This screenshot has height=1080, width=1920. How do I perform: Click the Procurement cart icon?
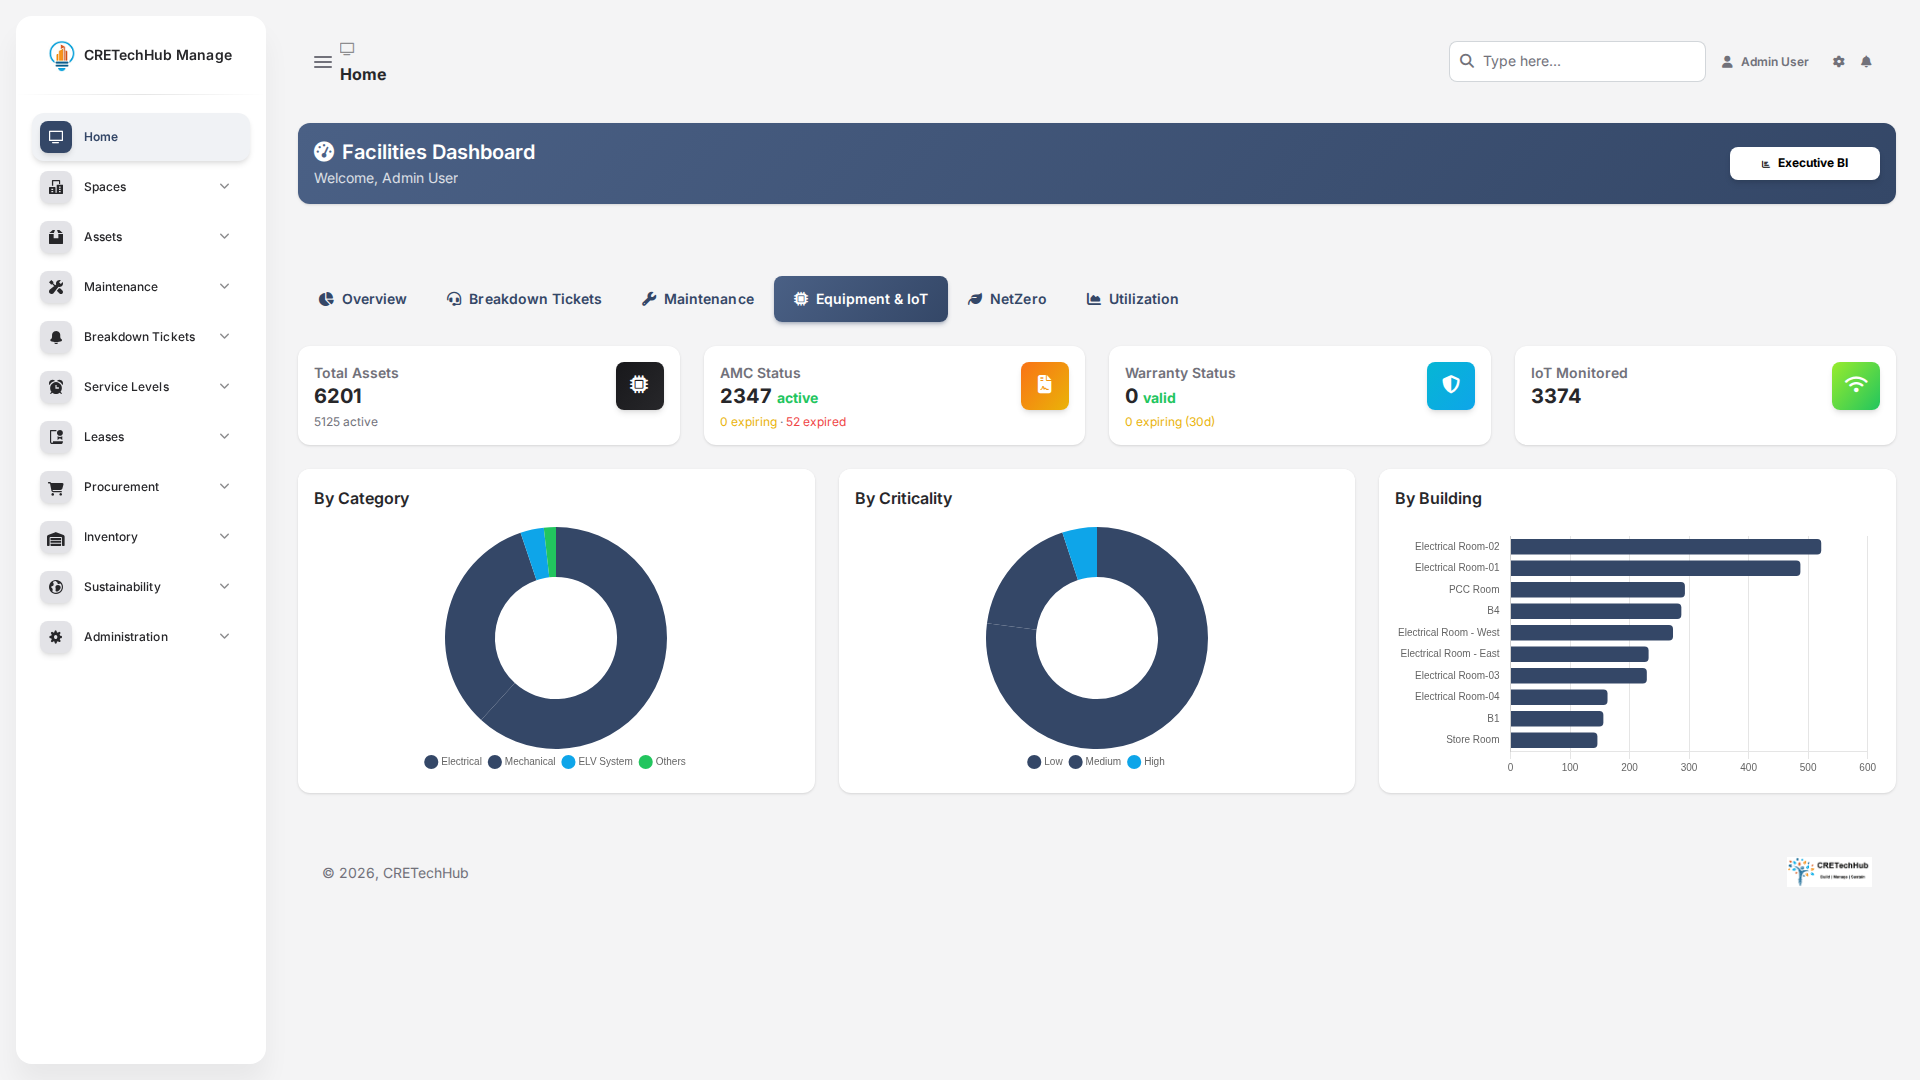pyautogui.click(x=56, y=487)
